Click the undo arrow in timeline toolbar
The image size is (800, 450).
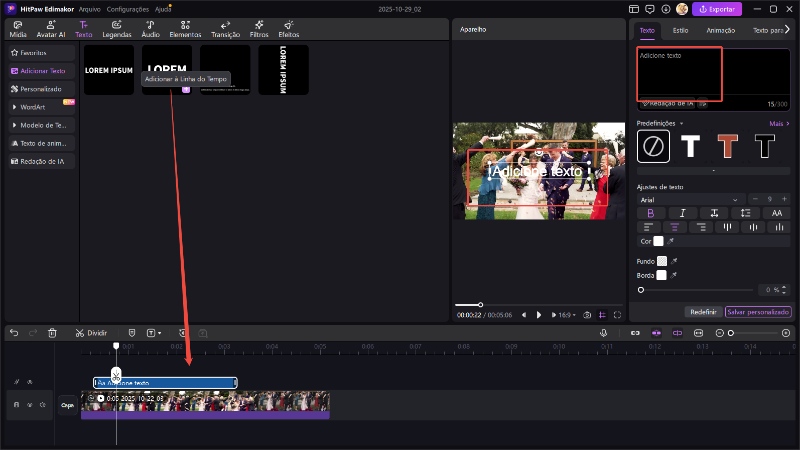pos(14,332)
